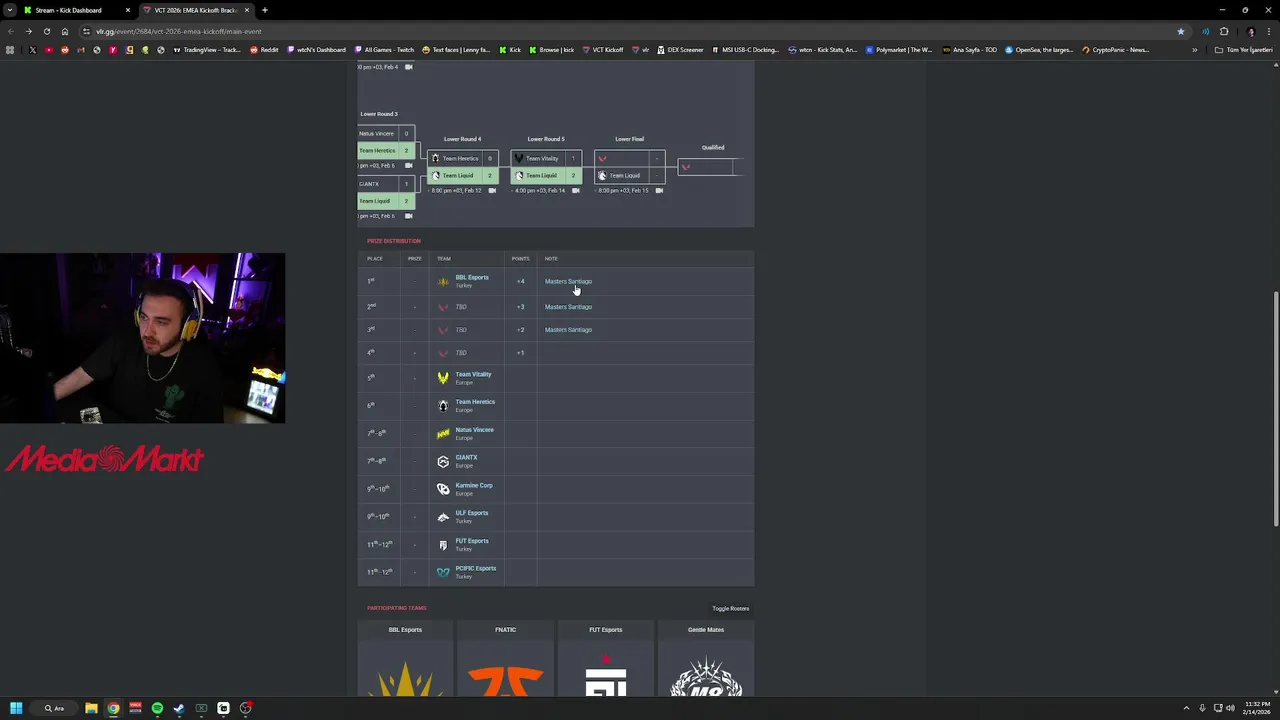The height and width of the screenshot is (720, 1280).
Task: Open the CryptoPanic News bookmark
Action: point(1116,49)
